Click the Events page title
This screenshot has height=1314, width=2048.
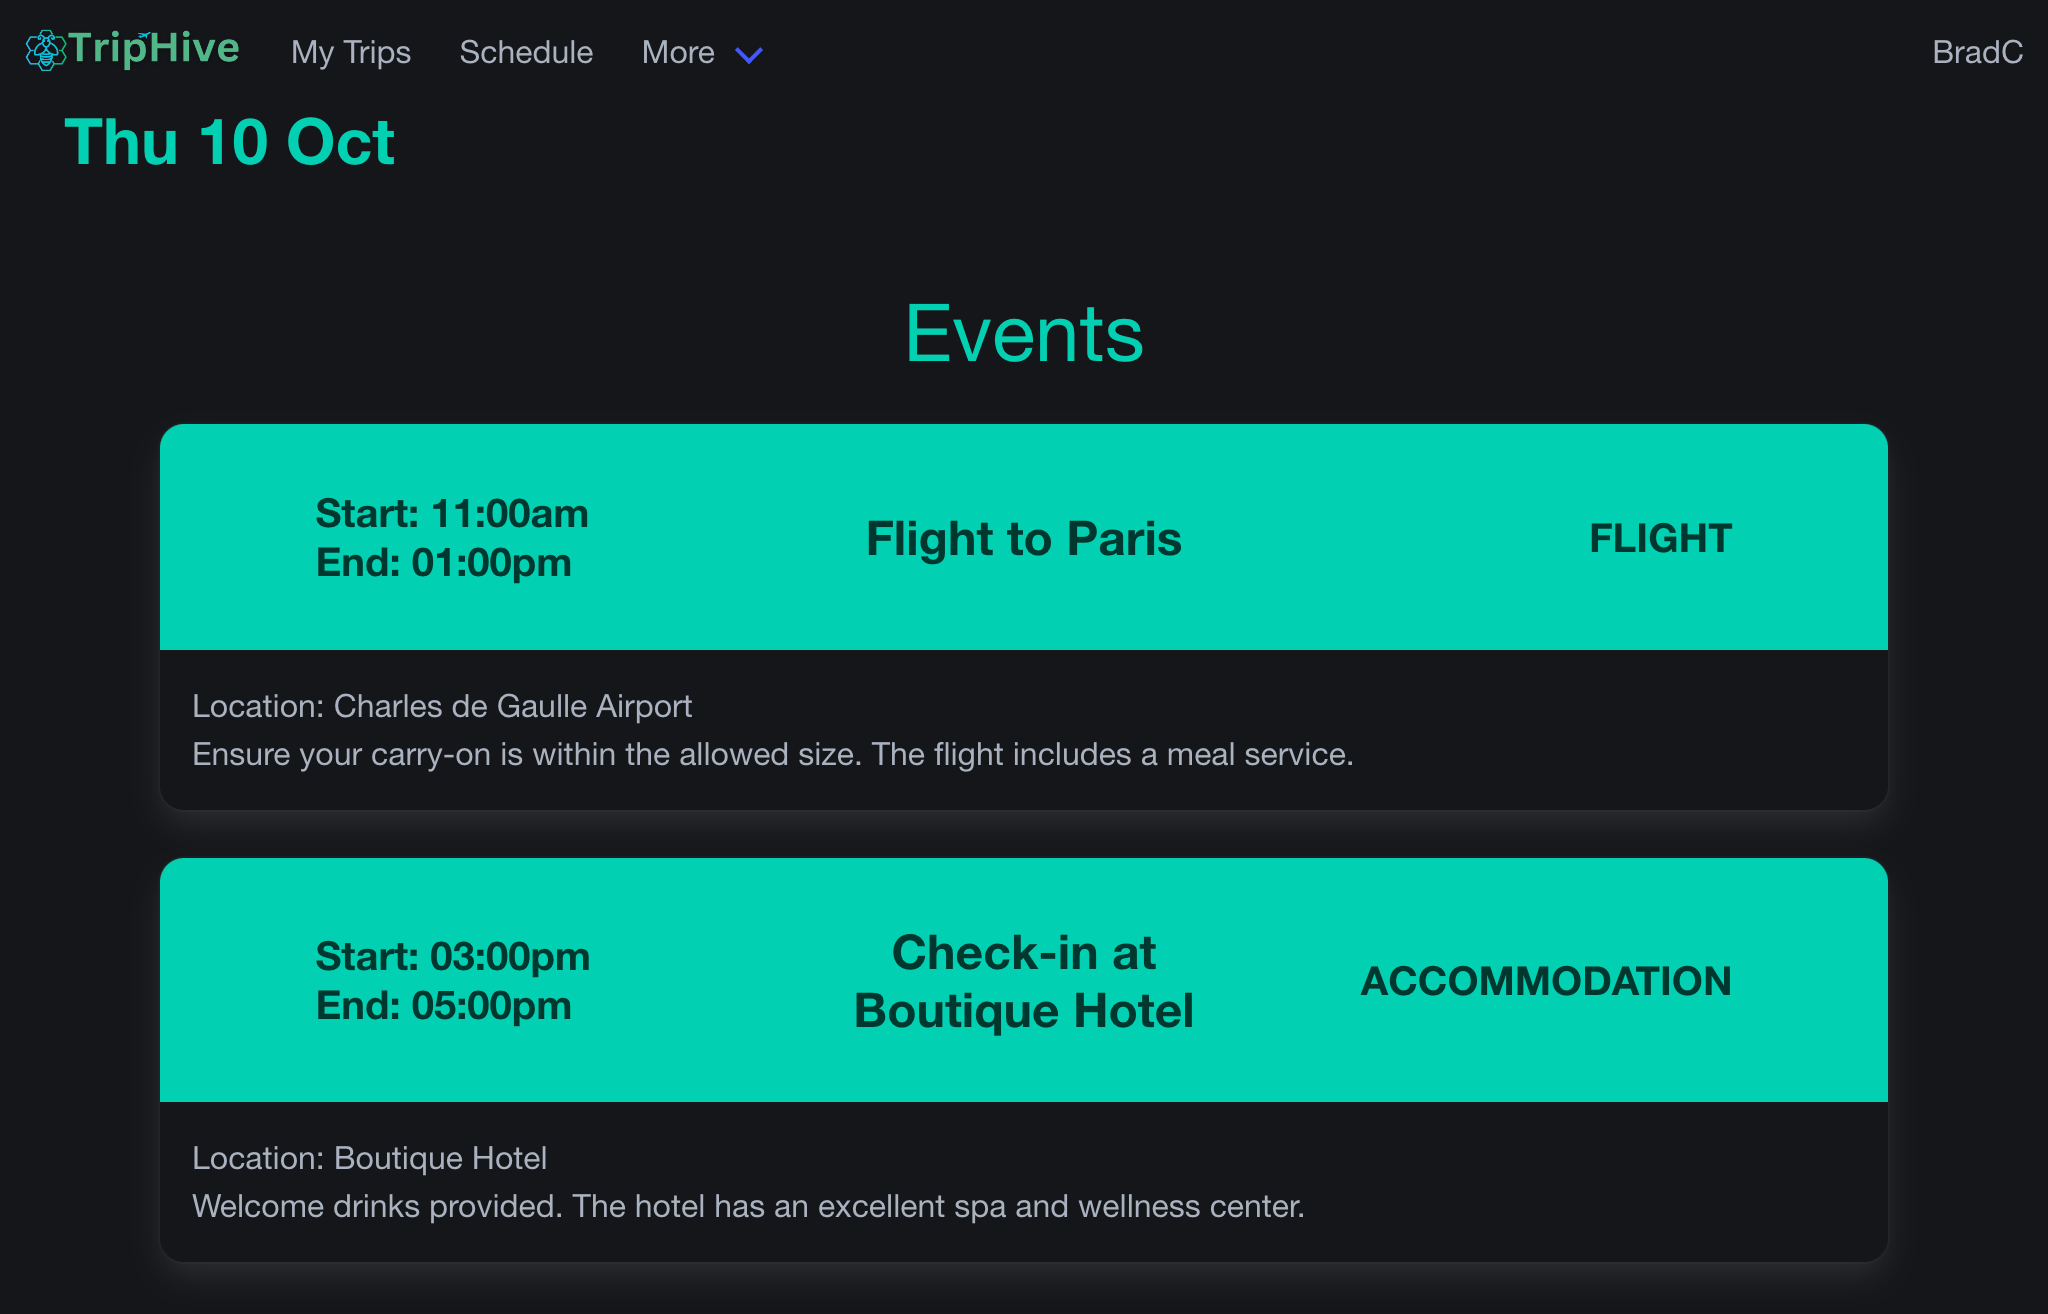pyautogui.click(x=1023, y=333)
